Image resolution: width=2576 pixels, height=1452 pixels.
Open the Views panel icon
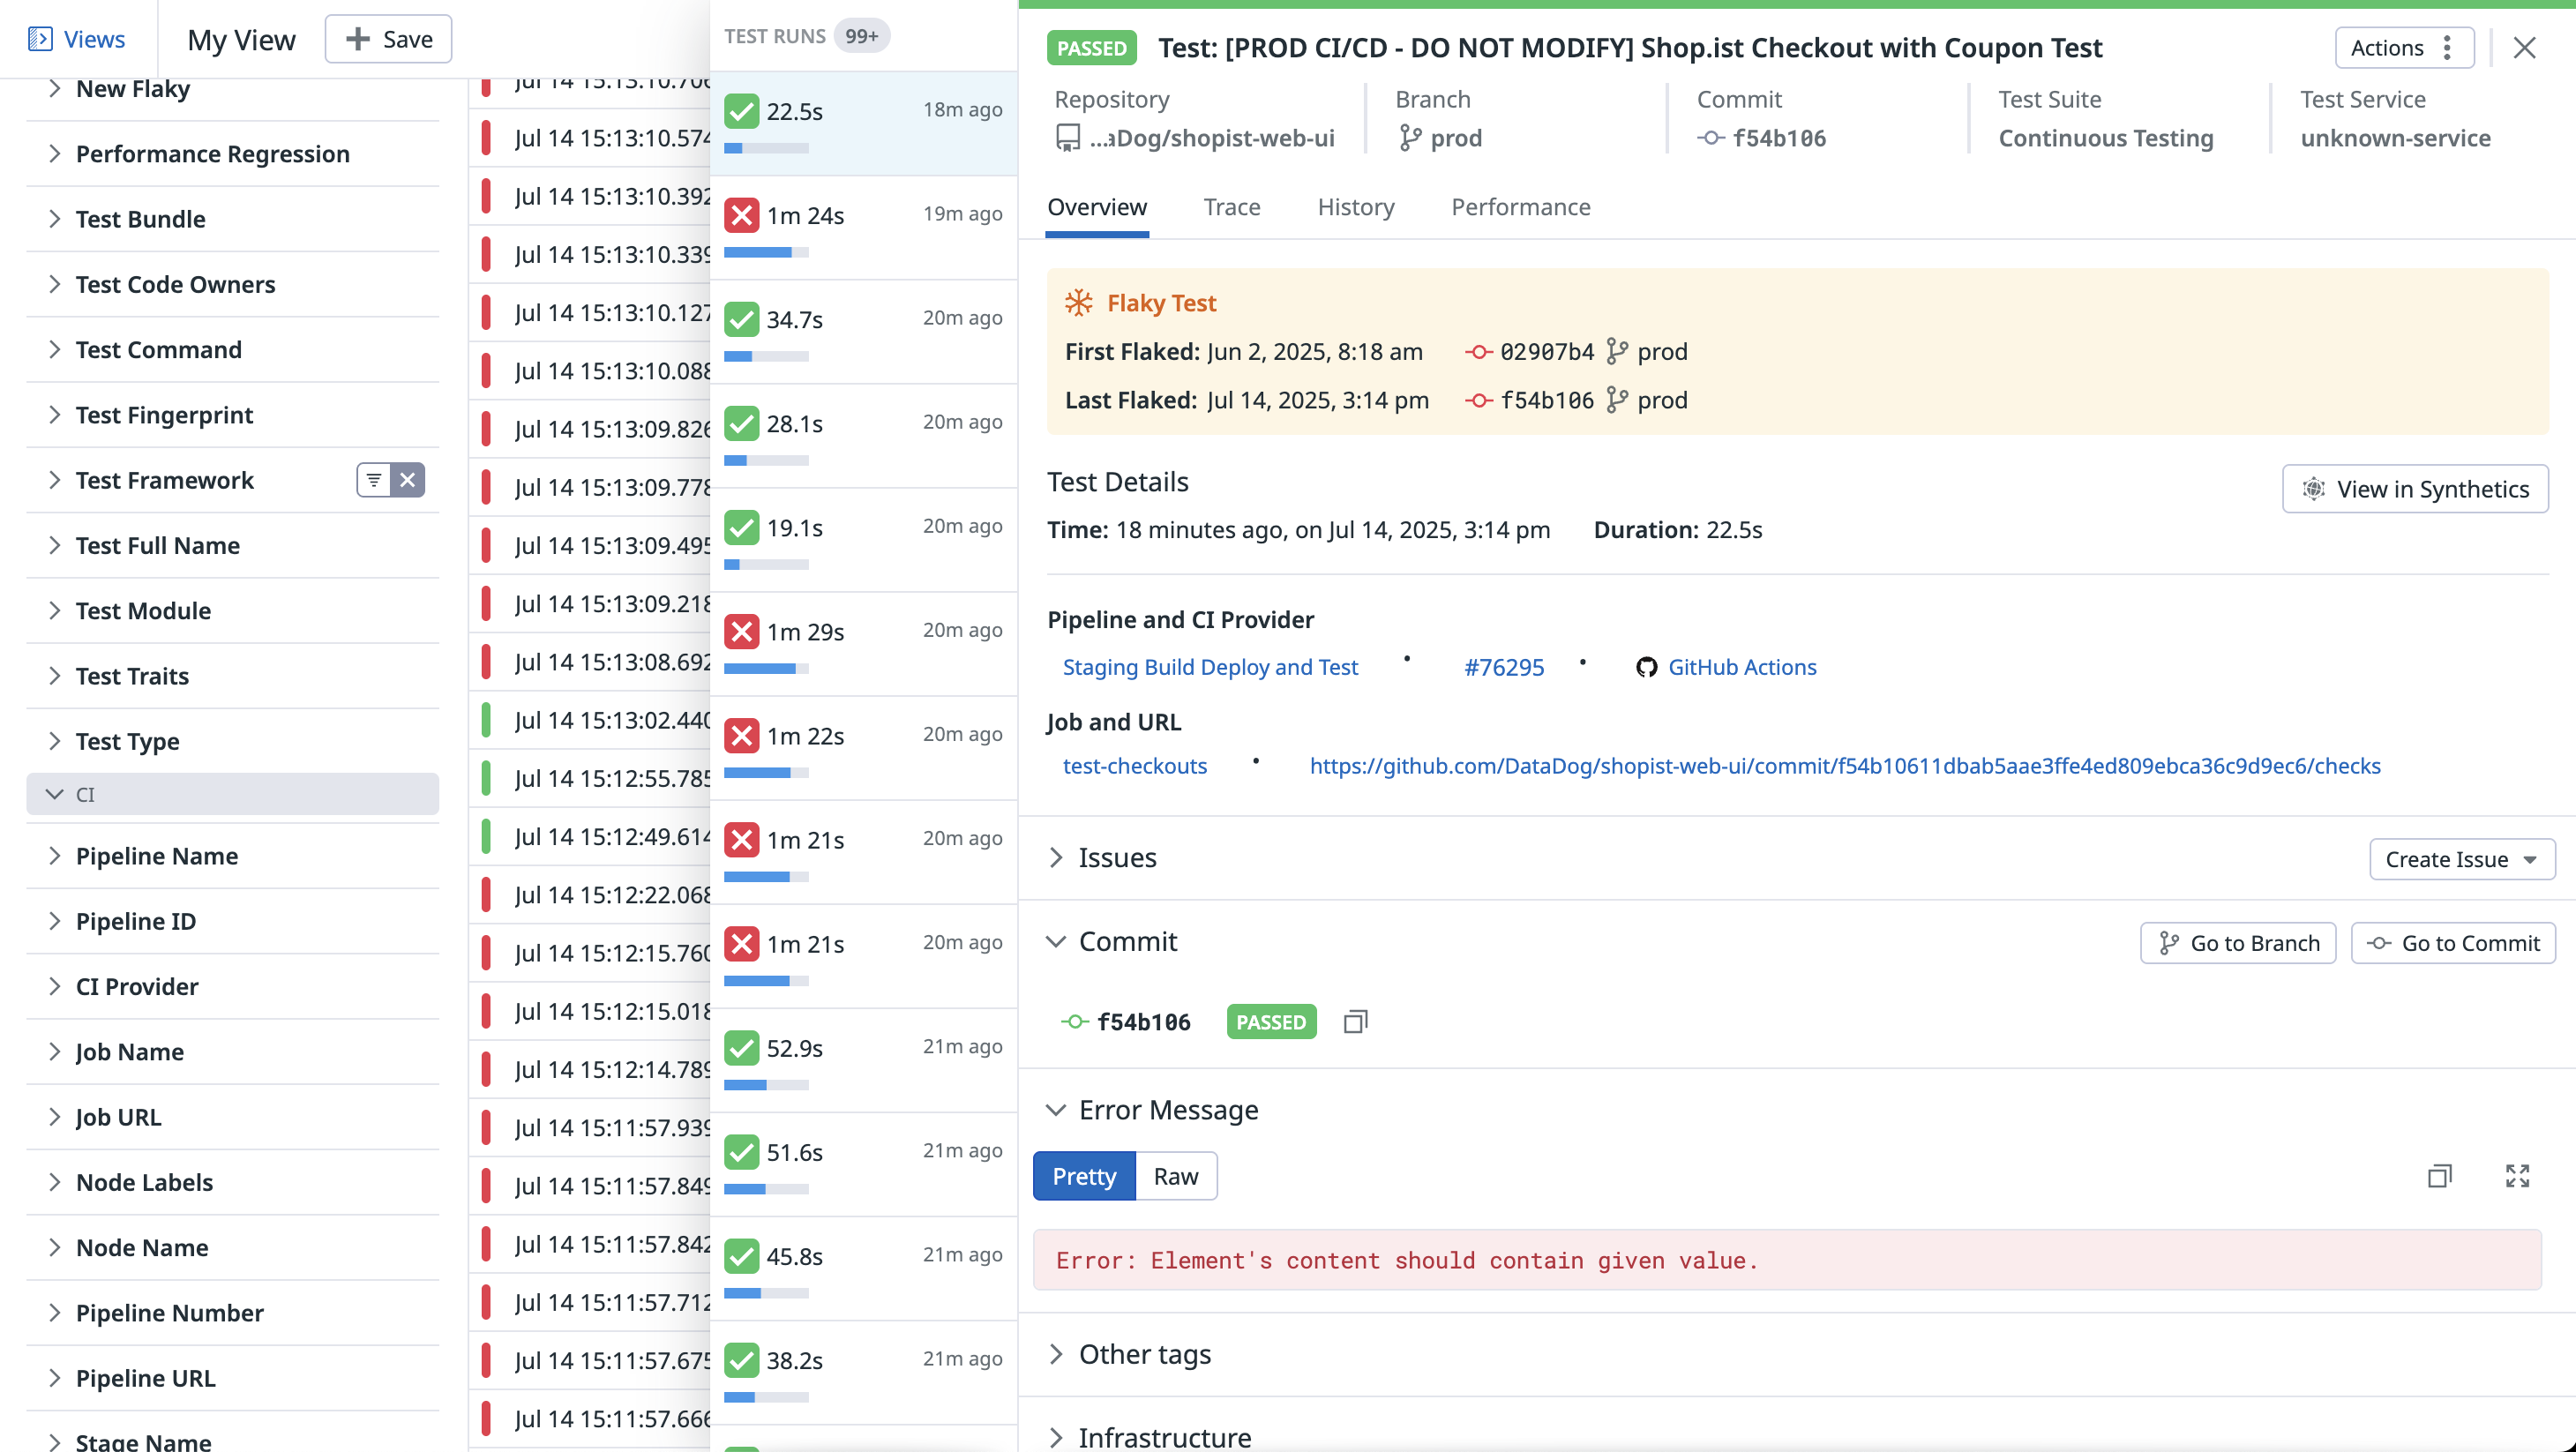(x=40, y=39)
